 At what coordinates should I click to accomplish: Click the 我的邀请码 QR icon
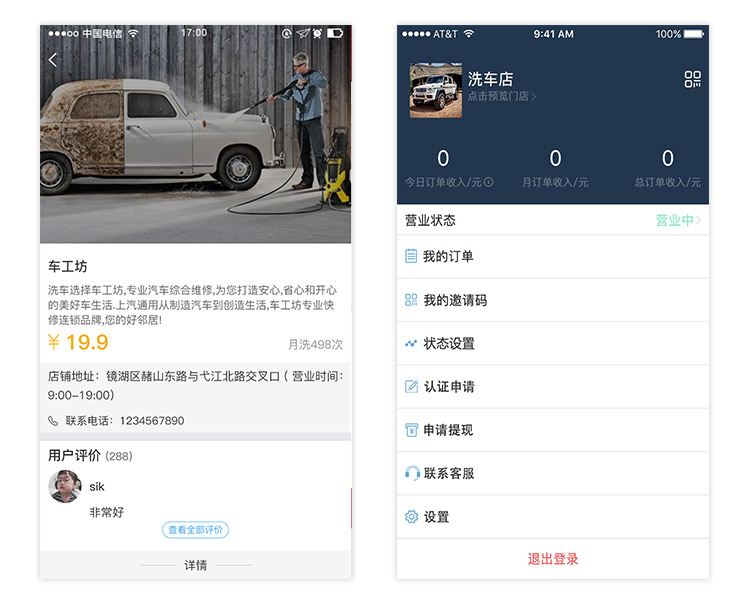point(411,300)
